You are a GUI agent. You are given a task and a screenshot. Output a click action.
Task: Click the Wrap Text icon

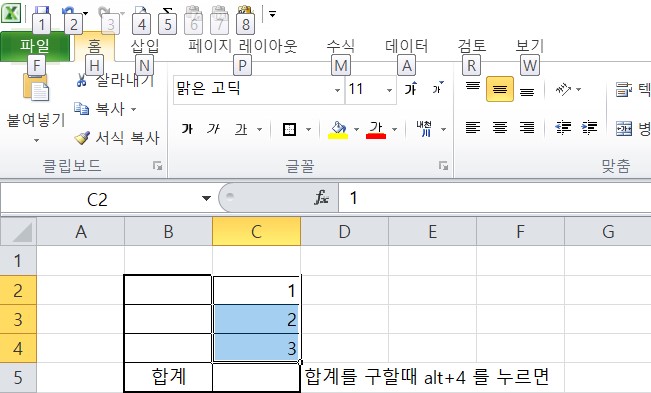[x=624, y=89]
